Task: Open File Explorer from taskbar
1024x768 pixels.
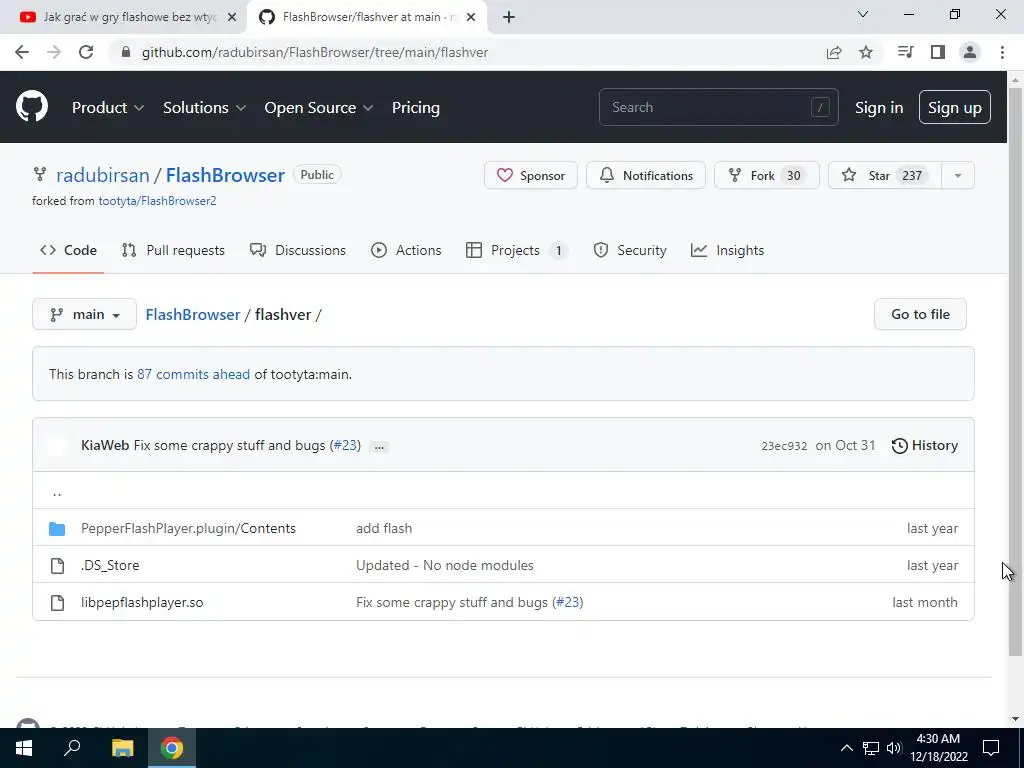Action: (x=122, y=748)
